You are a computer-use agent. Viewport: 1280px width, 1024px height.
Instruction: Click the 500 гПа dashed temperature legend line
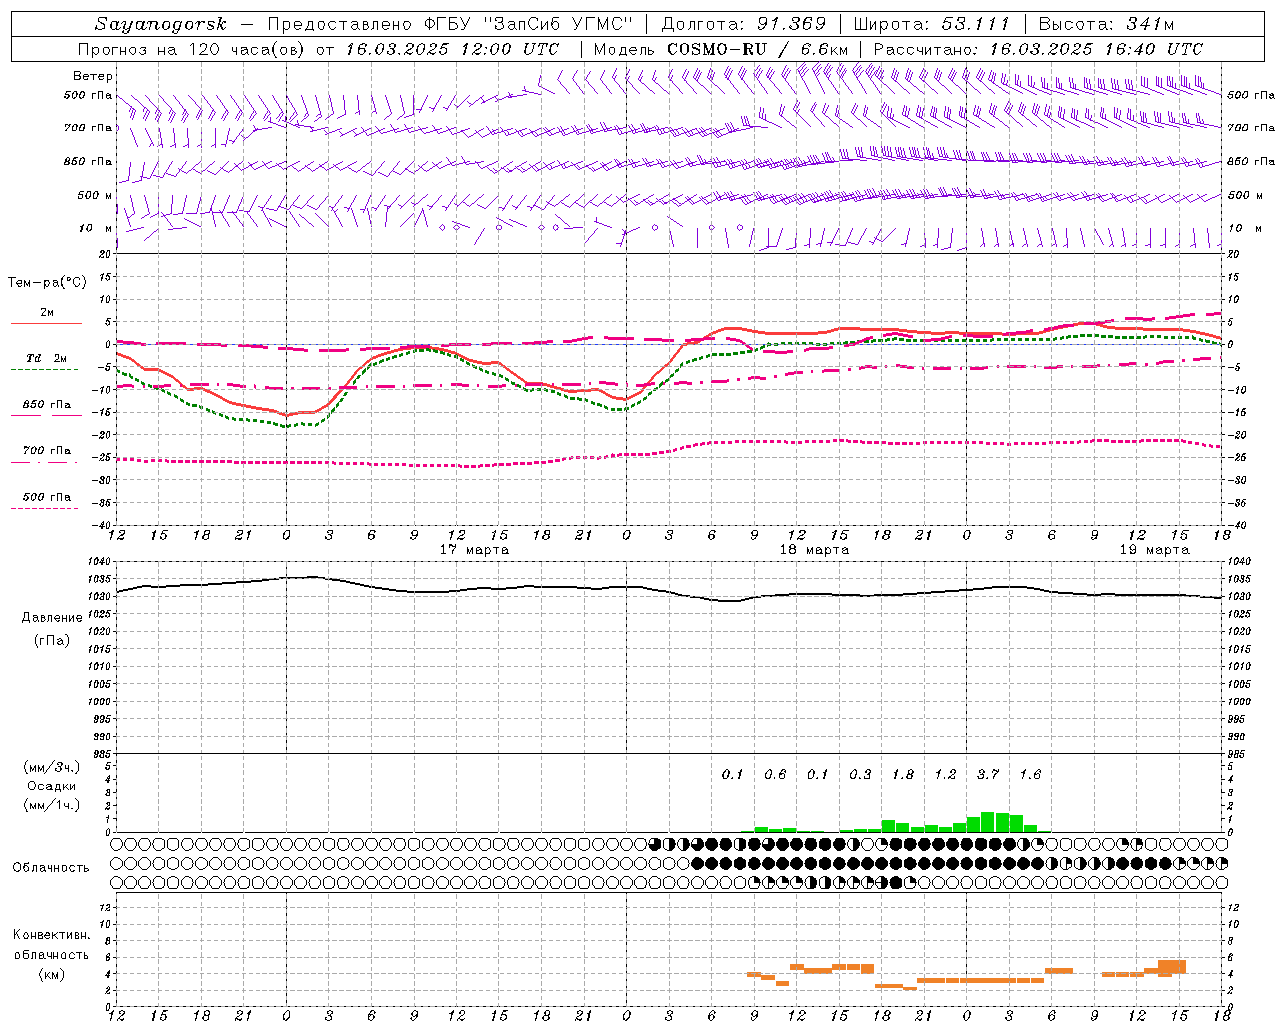[x=46, y=508]
